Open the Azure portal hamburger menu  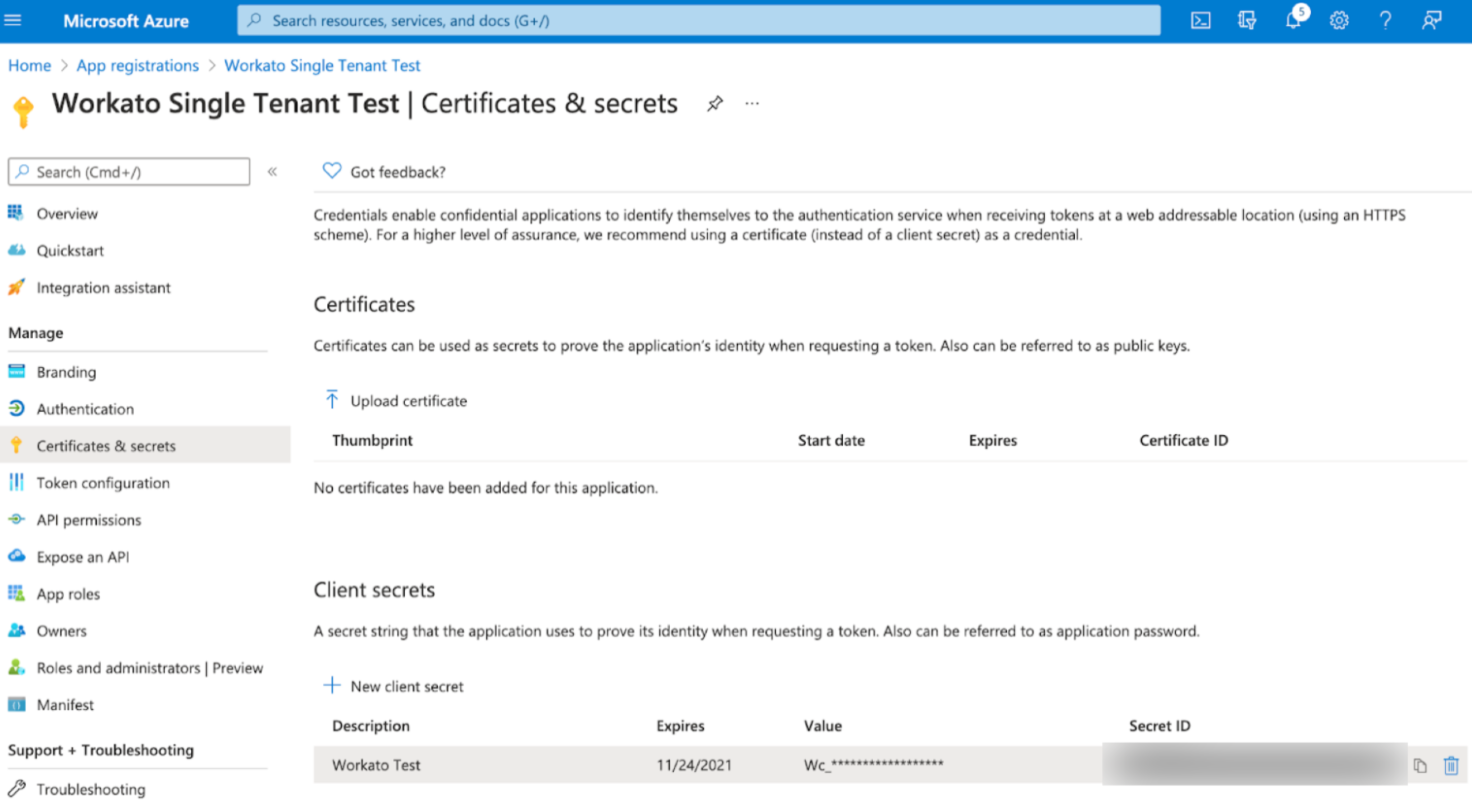[x=14, y=20]
